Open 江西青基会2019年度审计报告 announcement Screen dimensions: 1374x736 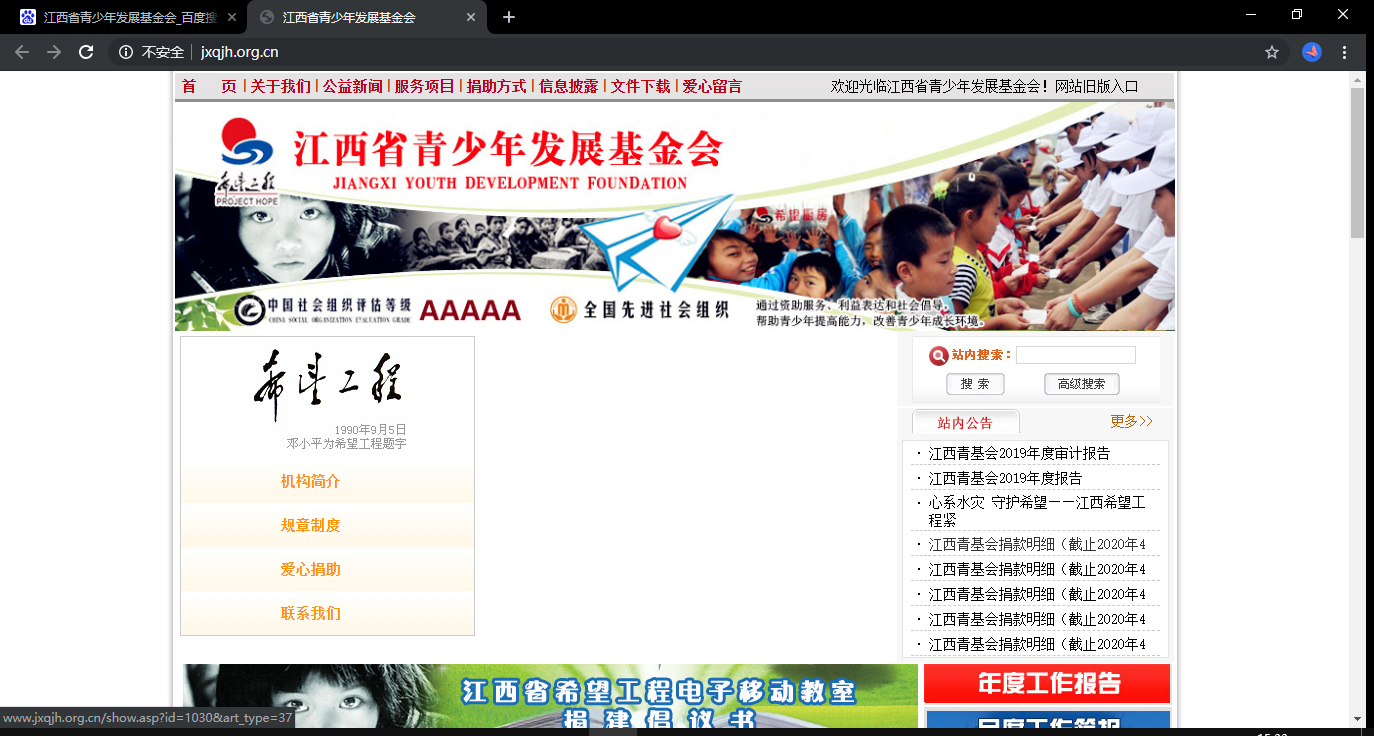pos(1019,453)
